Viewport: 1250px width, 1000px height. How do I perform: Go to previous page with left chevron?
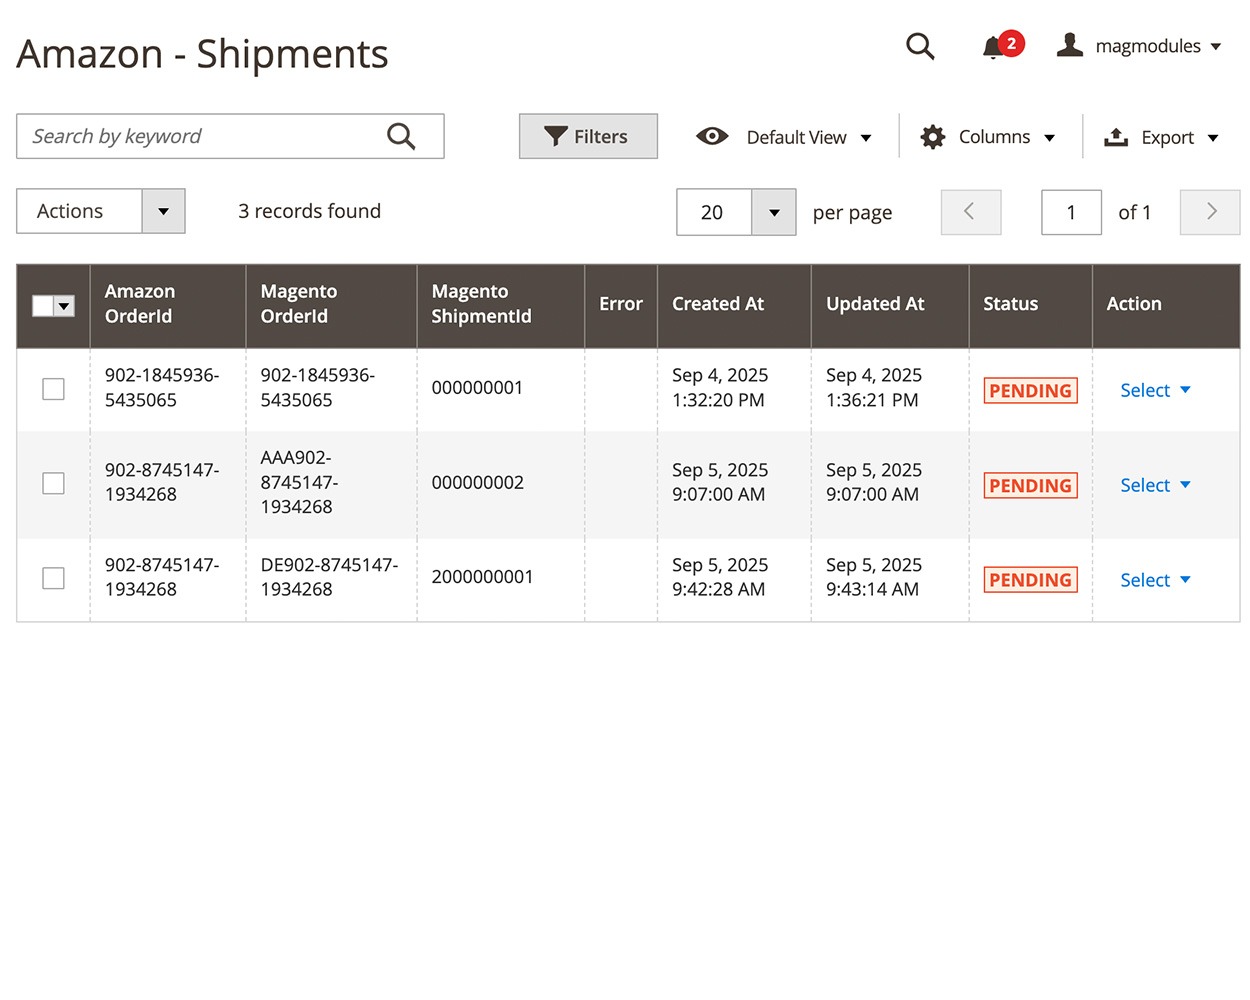click(970, 212)
